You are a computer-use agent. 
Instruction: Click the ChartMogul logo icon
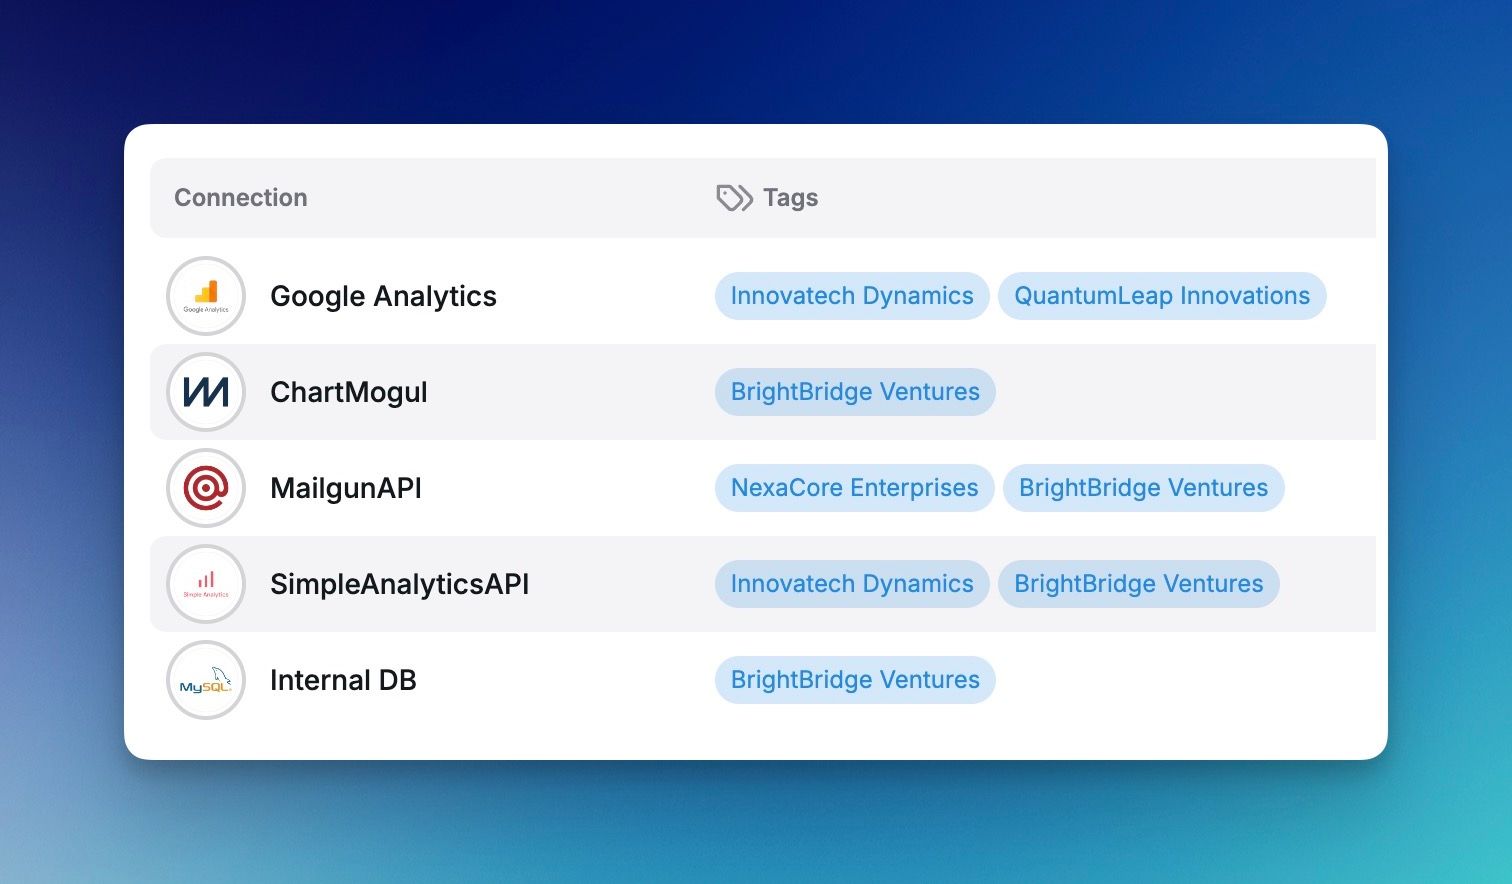pos(206,392)
